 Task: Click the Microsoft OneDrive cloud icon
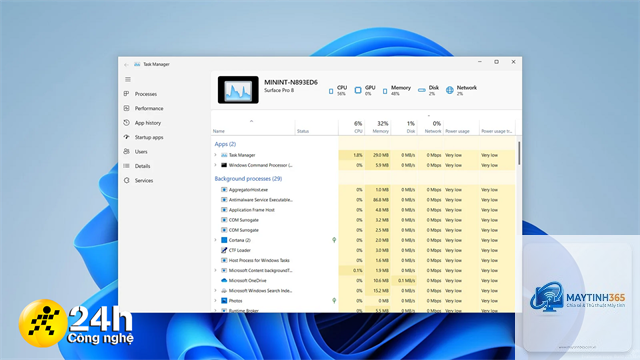point(224,280)
